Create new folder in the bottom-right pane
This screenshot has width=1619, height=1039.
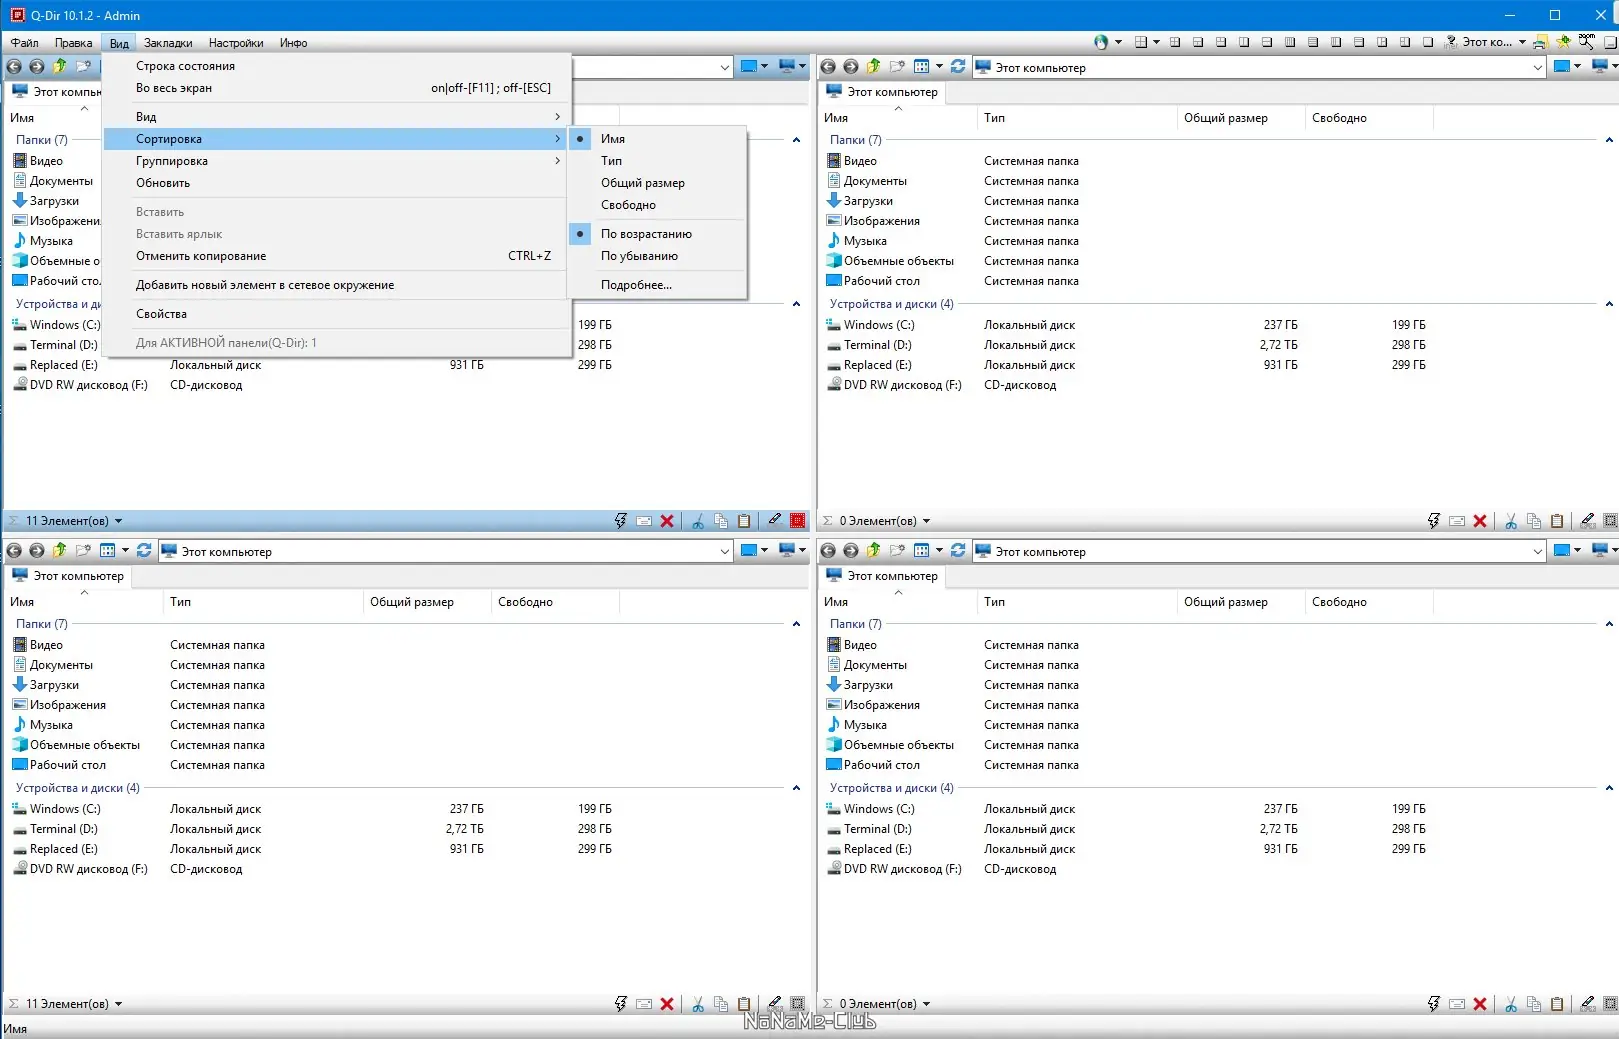coord(897,551)
